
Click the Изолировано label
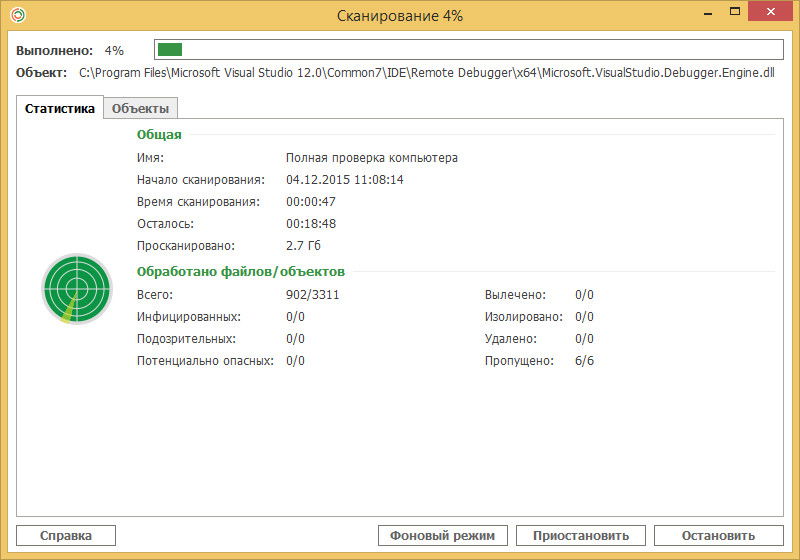click(523, 317)
